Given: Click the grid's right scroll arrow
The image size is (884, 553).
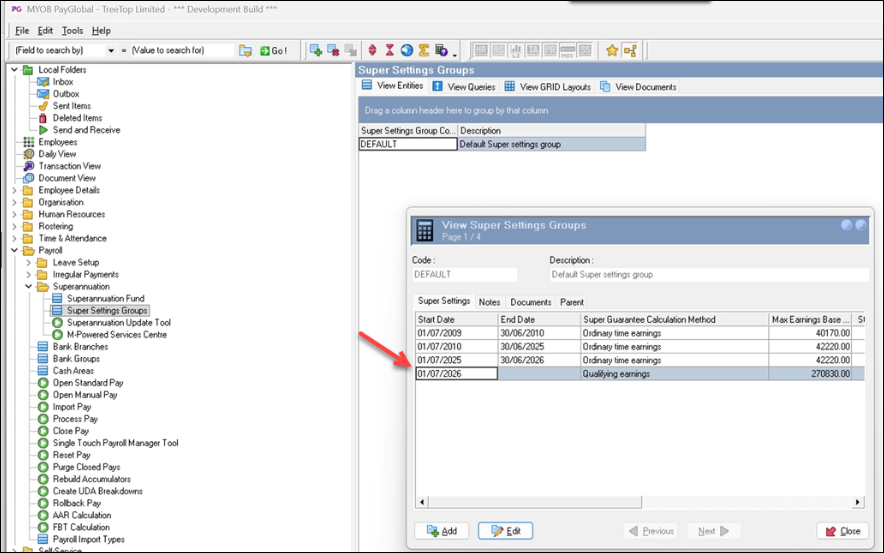Looking at the screenshot, I should coord(858,502).
